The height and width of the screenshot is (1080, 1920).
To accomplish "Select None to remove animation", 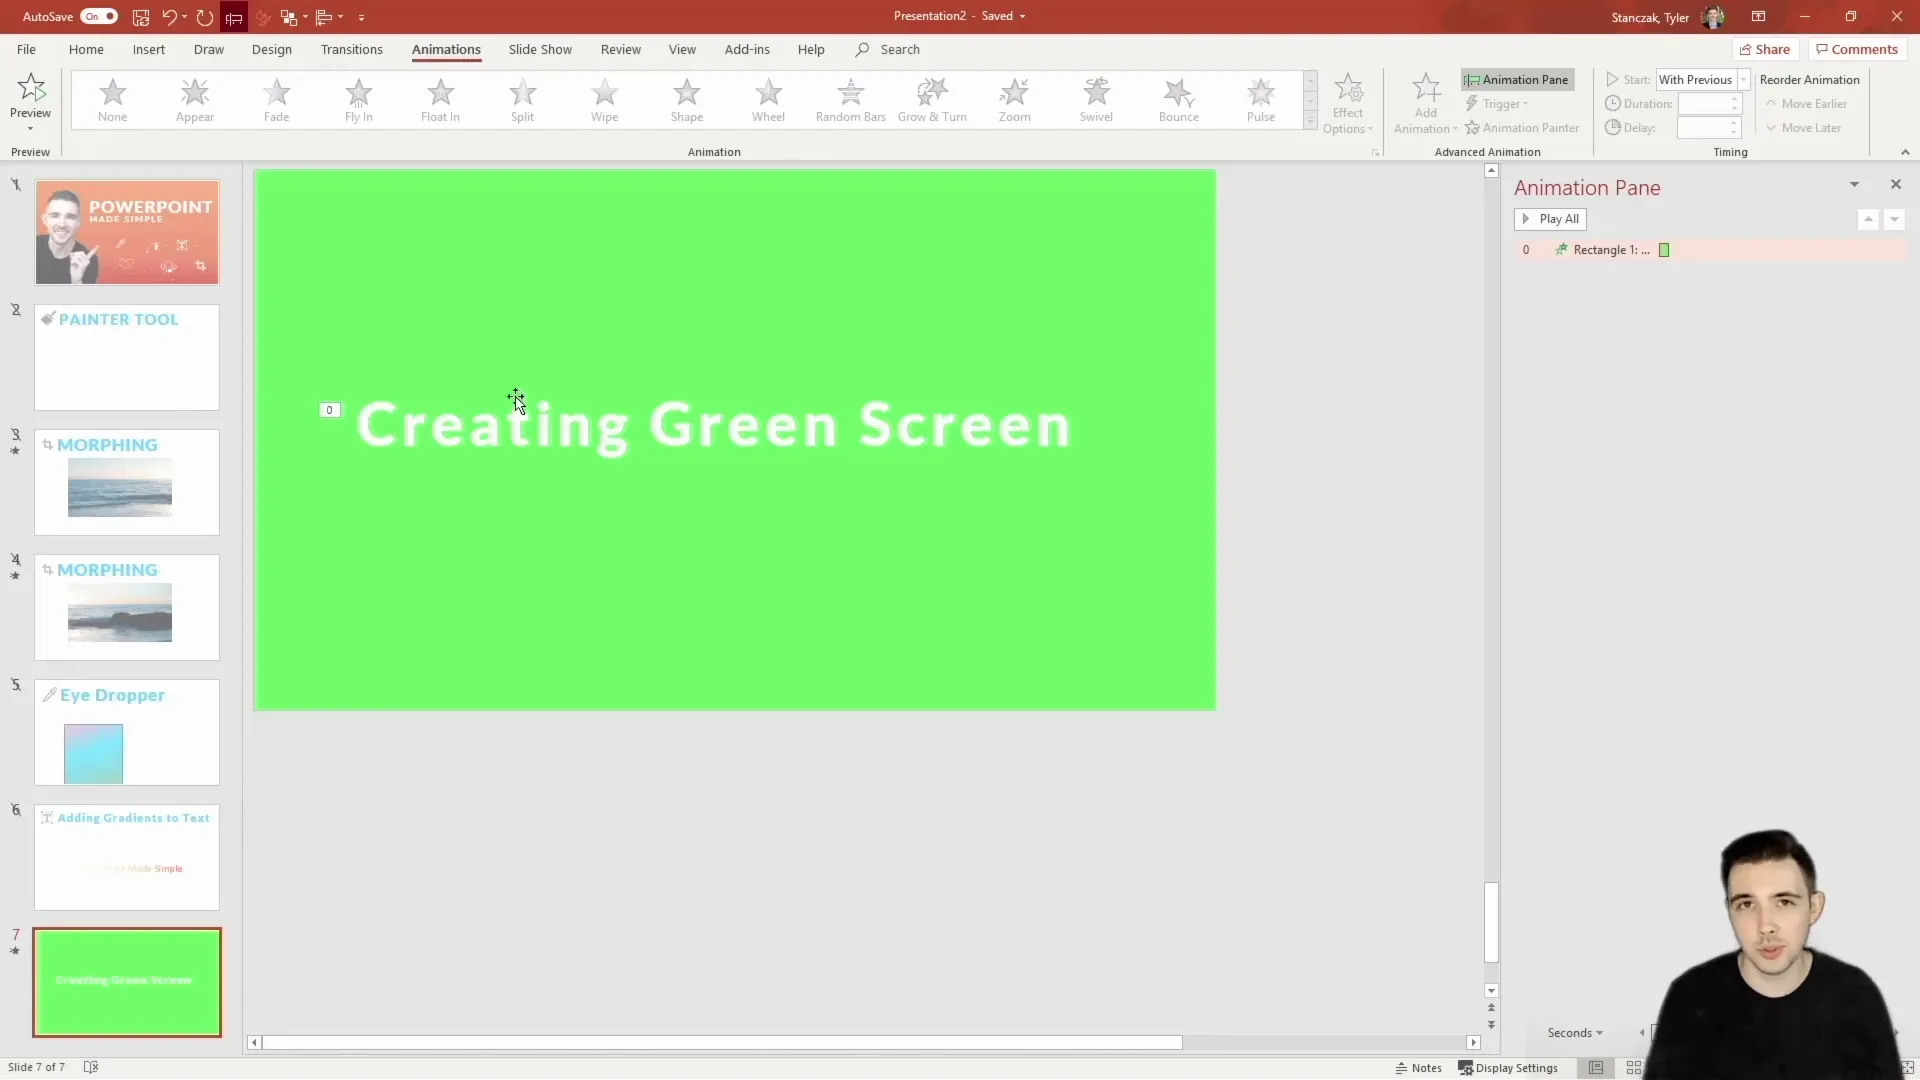I will point(113,100).
